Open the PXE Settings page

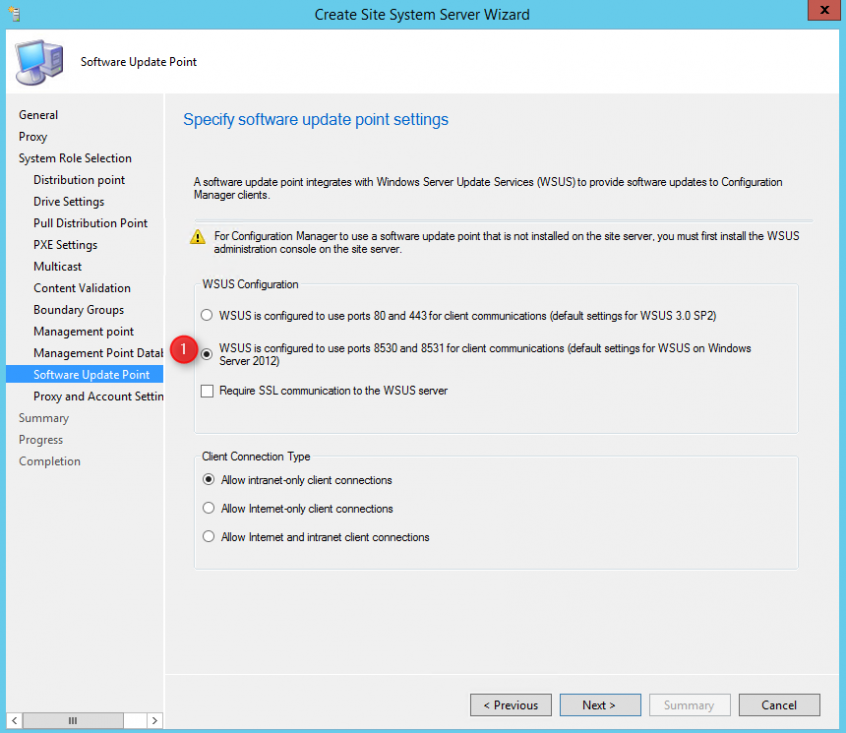pos(65,244)
